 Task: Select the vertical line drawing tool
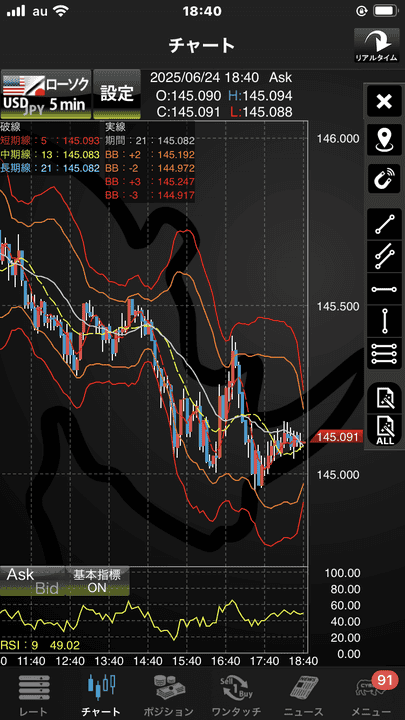click(x=384, y=321)
